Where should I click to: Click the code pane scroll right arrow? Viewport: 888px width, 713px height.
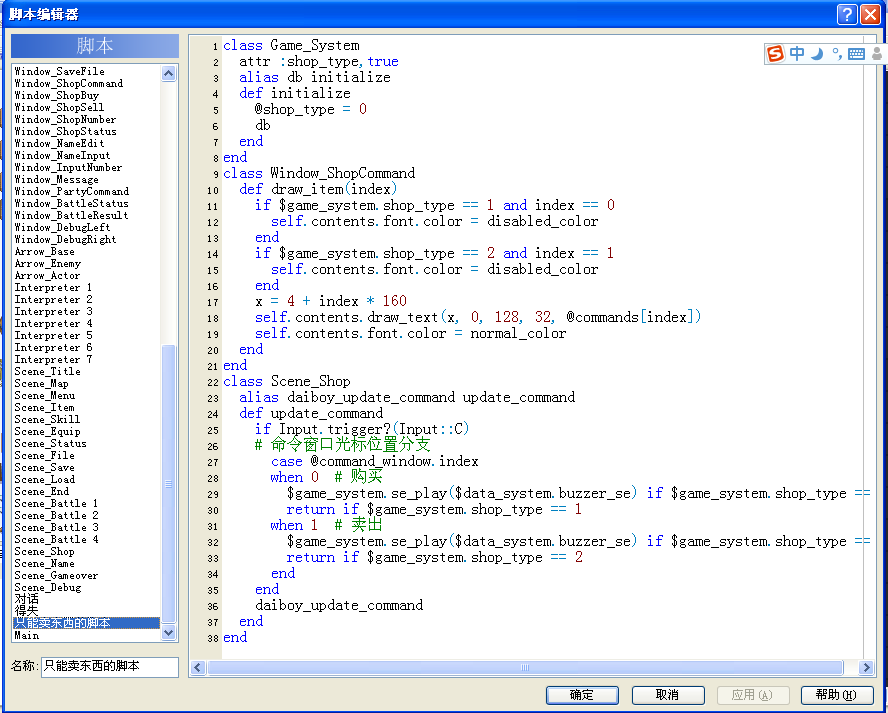pos(865,667)
